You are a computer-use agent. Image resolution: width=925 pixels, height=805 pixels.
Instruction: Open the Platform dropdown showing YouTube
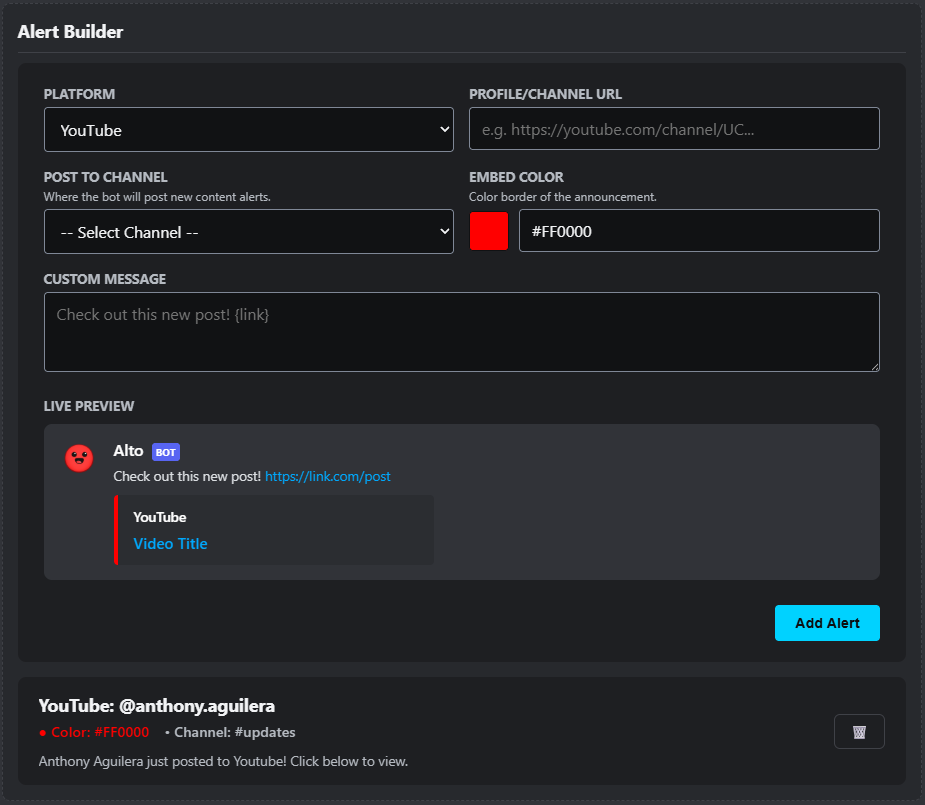tap(248, 130)
